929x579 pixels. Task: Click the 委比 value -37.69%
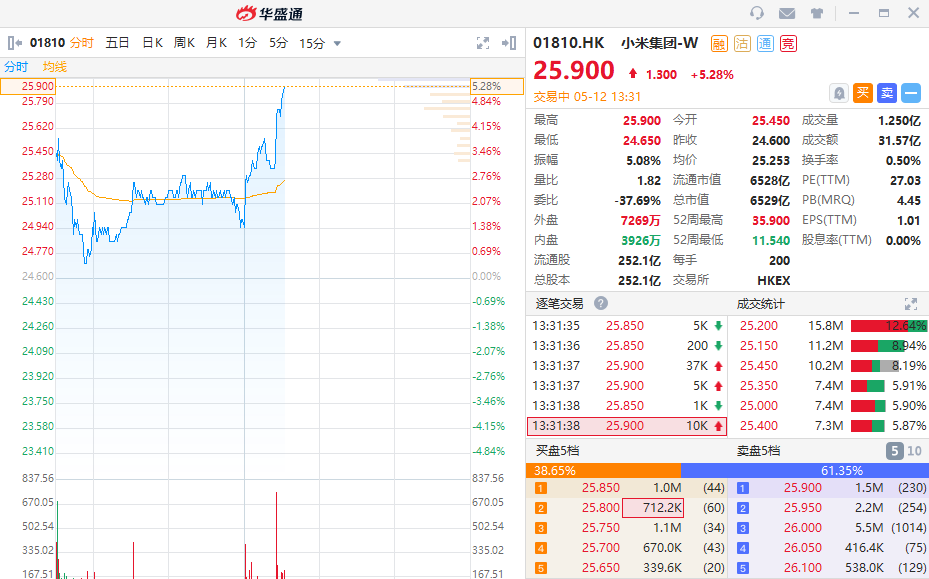pyautogui.click(x=638, y=200)
